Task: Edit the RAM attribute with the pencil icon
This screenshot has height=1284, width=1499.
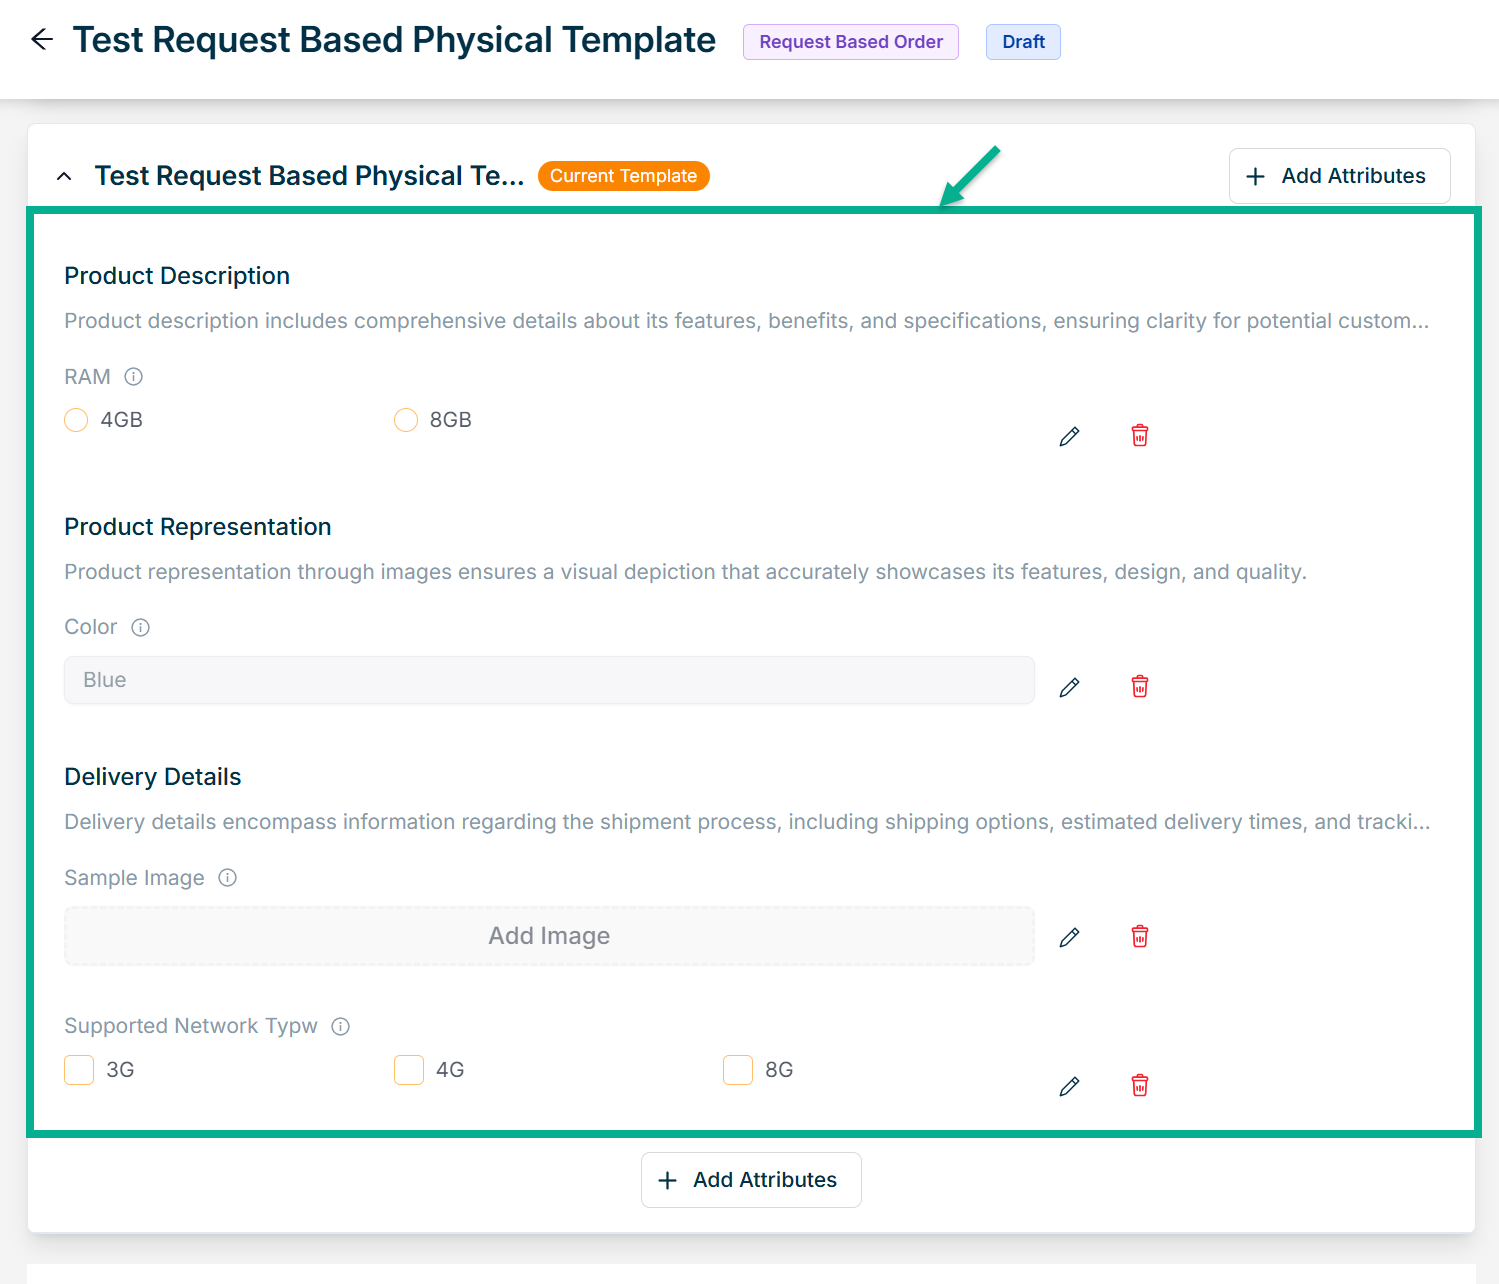Action: [1069, 436]
